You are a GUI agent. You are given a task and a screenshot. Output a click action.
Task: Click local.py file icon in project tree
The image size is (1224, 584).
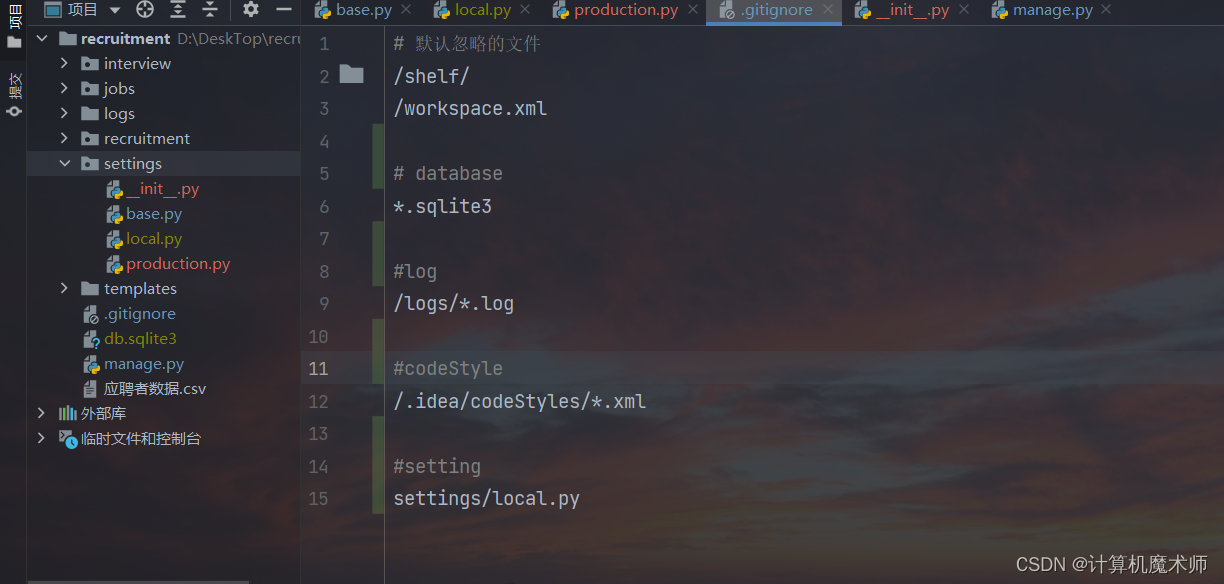coord(115,239)
